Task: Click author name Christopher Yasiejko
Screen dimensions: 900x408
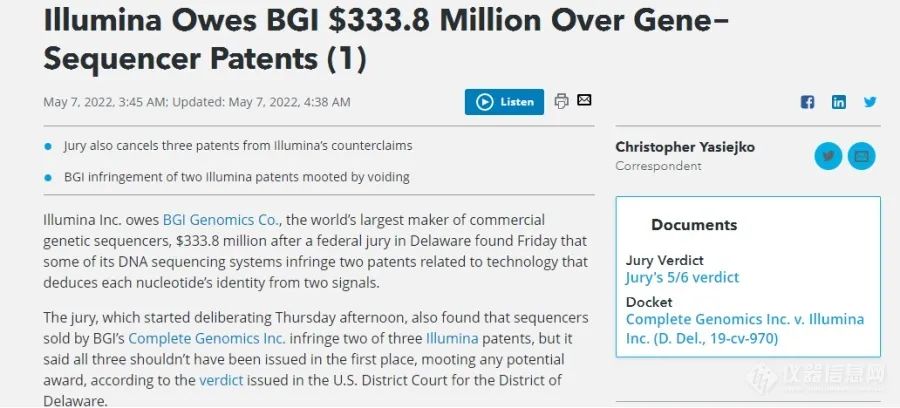Action: pyautogui.click(x=685, y=147)
